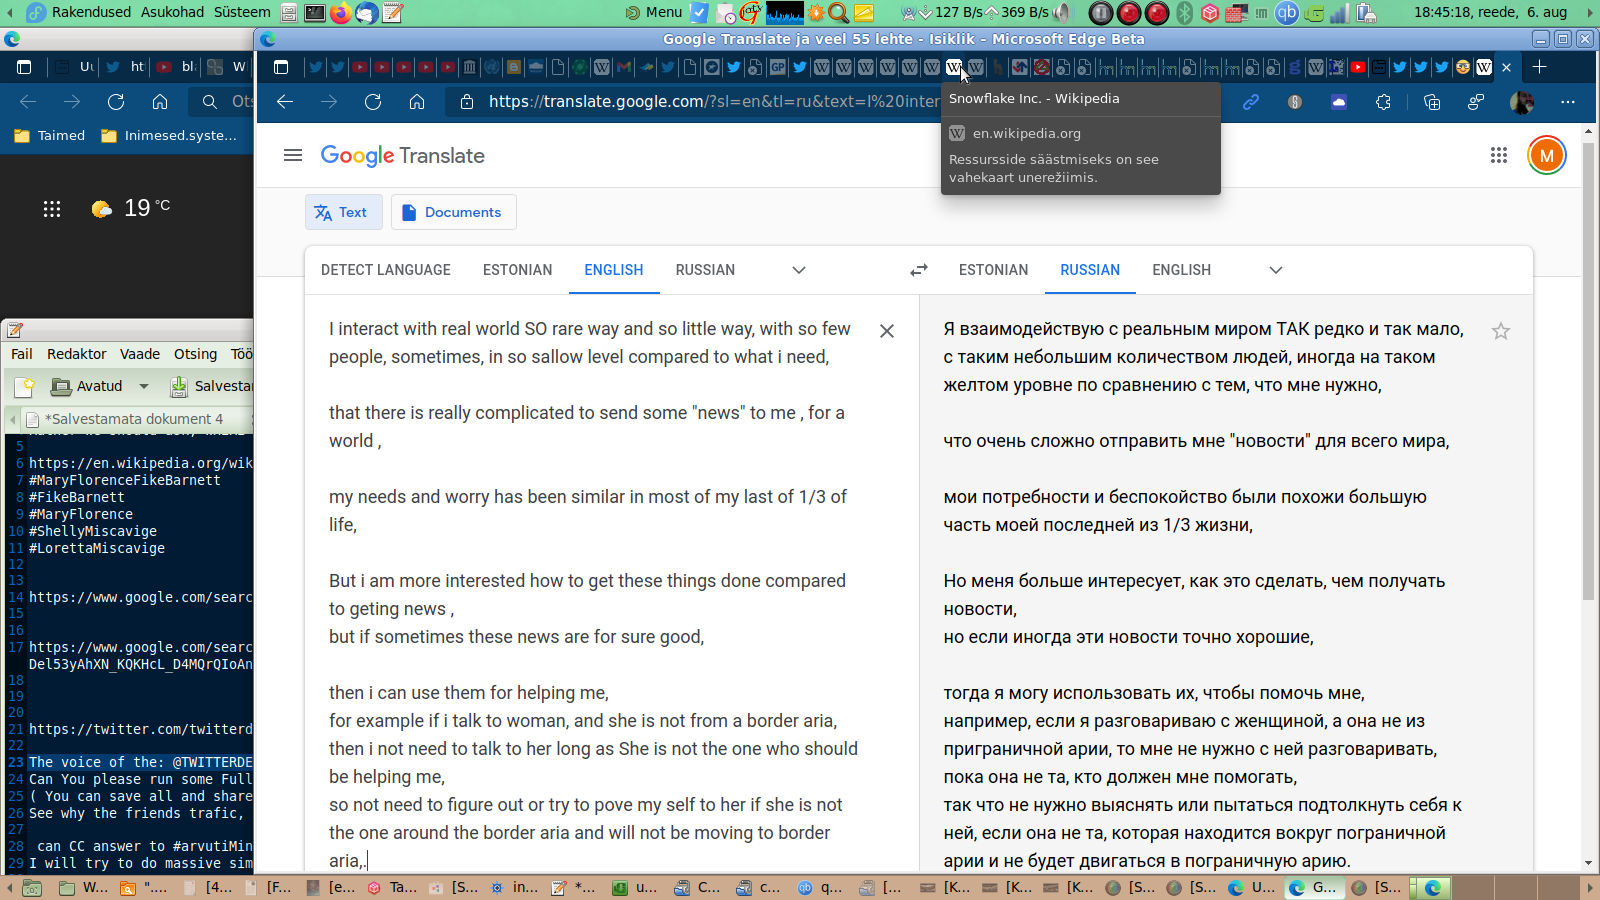Viewport: 1600px width, 900px height.
Task: Open the Edge Extensions puzzle icon
Action: pyautogui.click(x=1383, y=102)
